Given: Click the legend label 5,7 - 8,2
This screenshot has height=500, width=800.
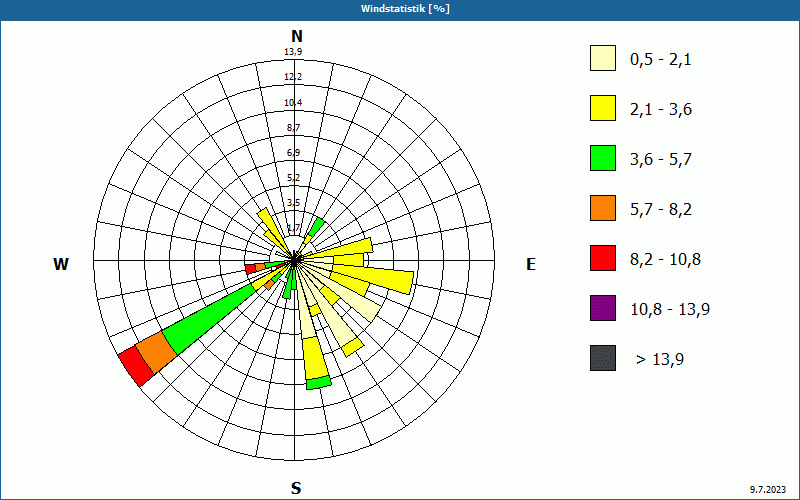Looking at the screenshot, I should [661, 210].
